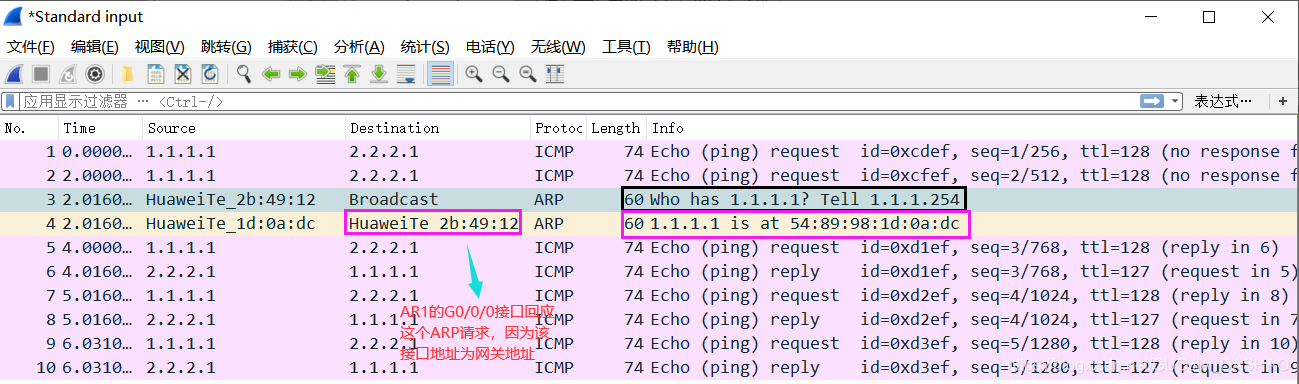Open capture options gear icon
This screenshot has width=1299, height=384.
[x=95, y=74]
